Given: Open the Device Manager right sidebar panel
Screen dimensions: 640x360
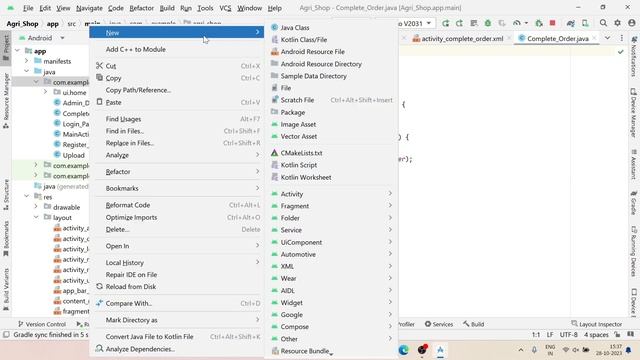Looking at the screenshot, I should tap(634, 112).
